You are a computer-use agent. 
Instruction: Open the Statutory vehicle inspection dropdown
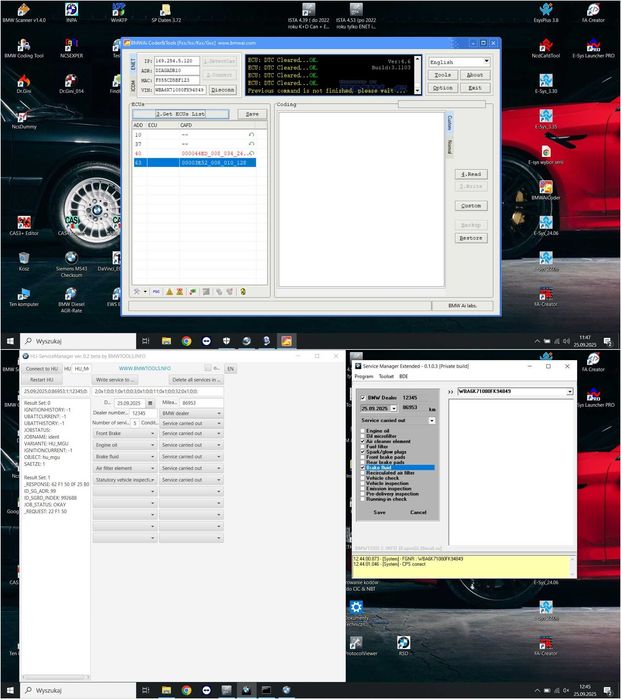[x=124, y=480]
